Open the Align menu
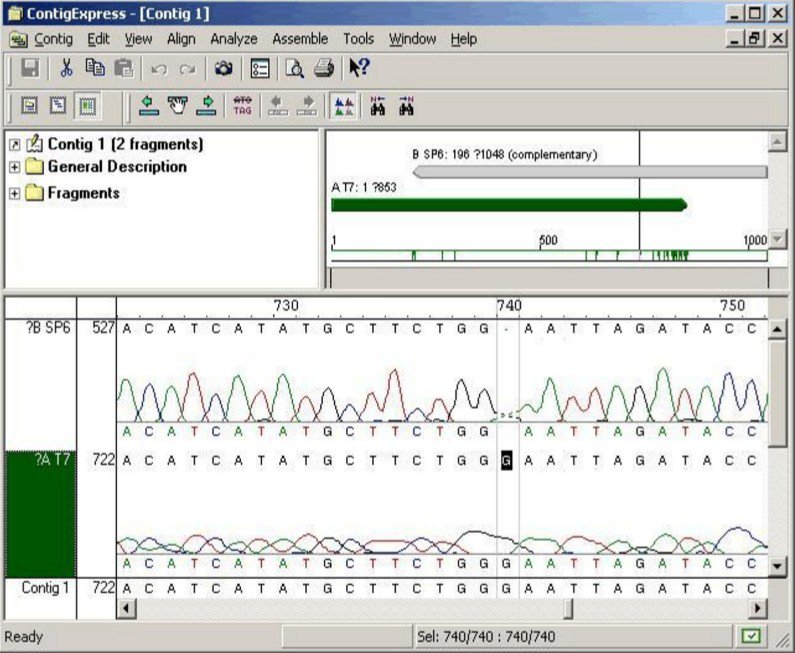795x653 pixels. [181, 39]
